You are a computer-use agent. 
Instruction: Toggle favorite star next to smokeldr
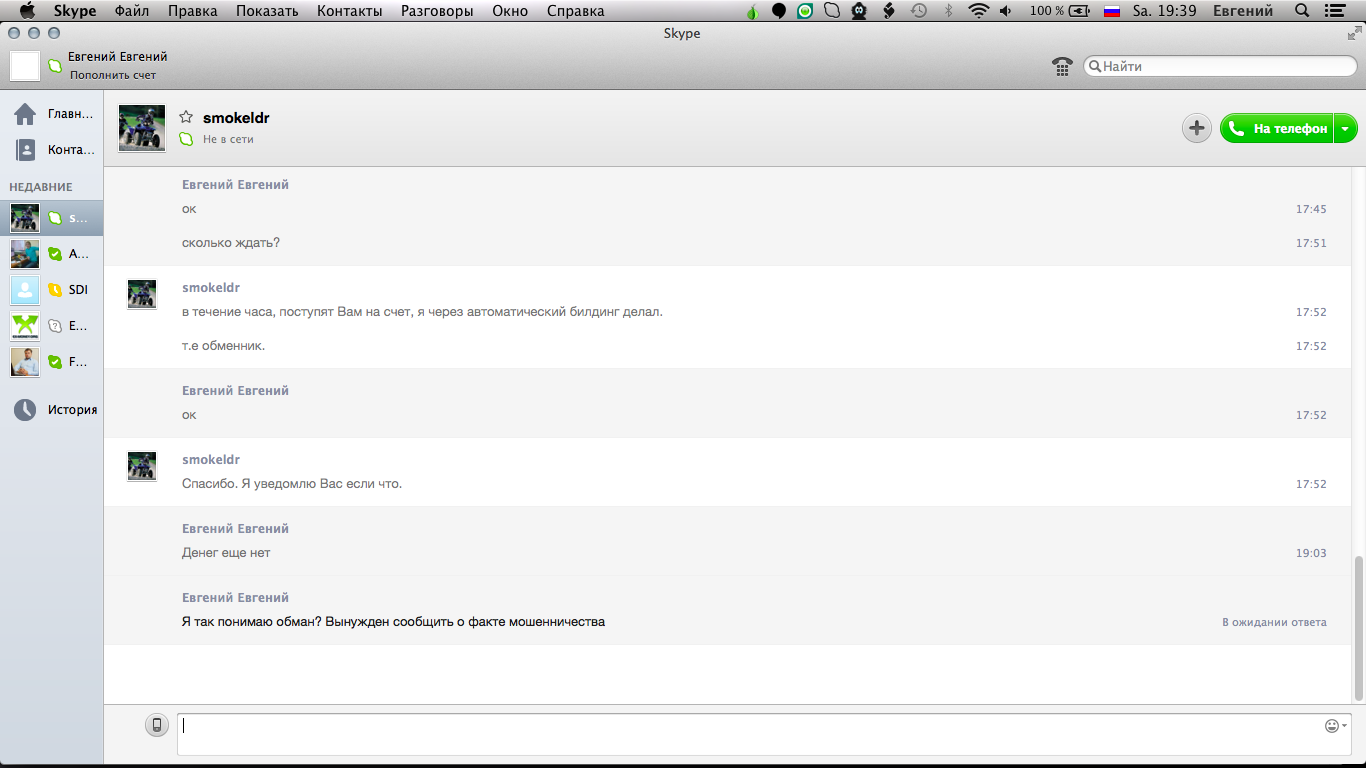(x=186, y=118)
